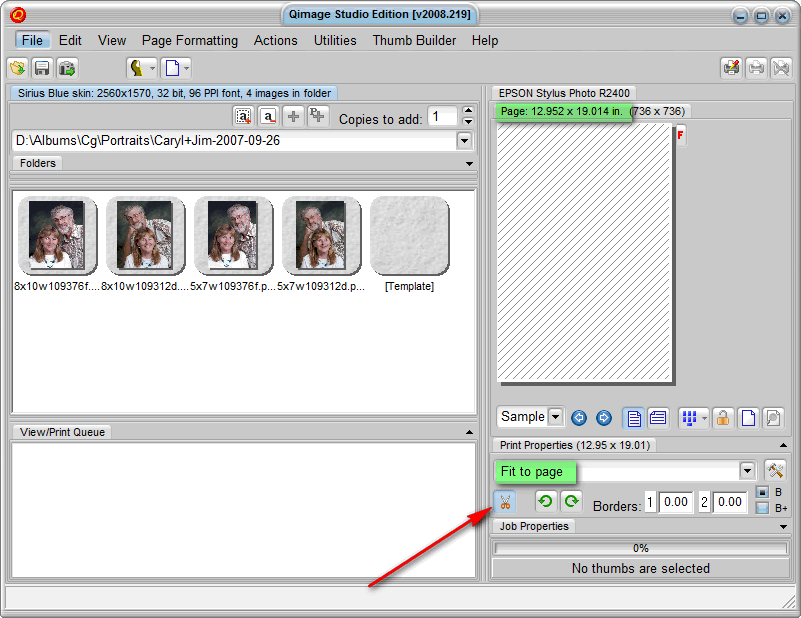Image resolution: width=801 pixels, height=618 pixels.
Task: Decrease copies to add with down arrow
Action: click(468, 122)
